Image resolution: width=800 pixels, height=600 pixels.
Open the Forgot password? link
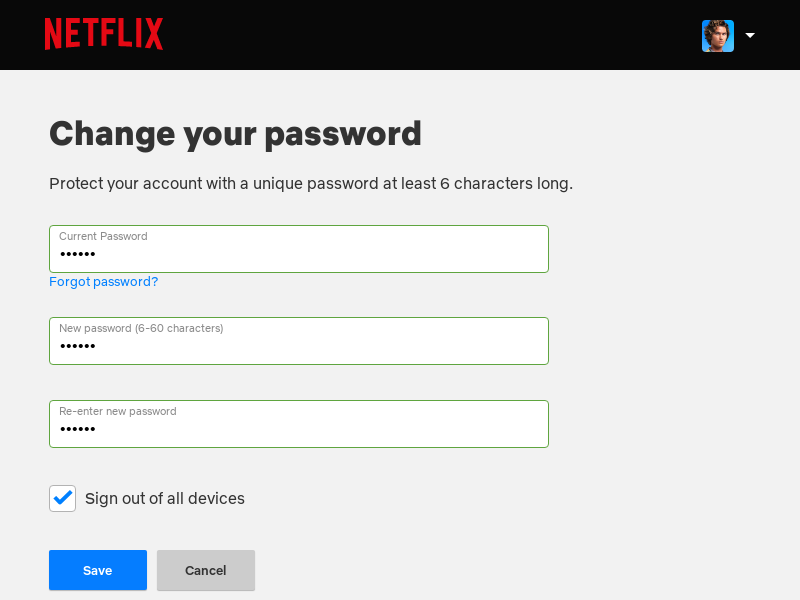103,282
